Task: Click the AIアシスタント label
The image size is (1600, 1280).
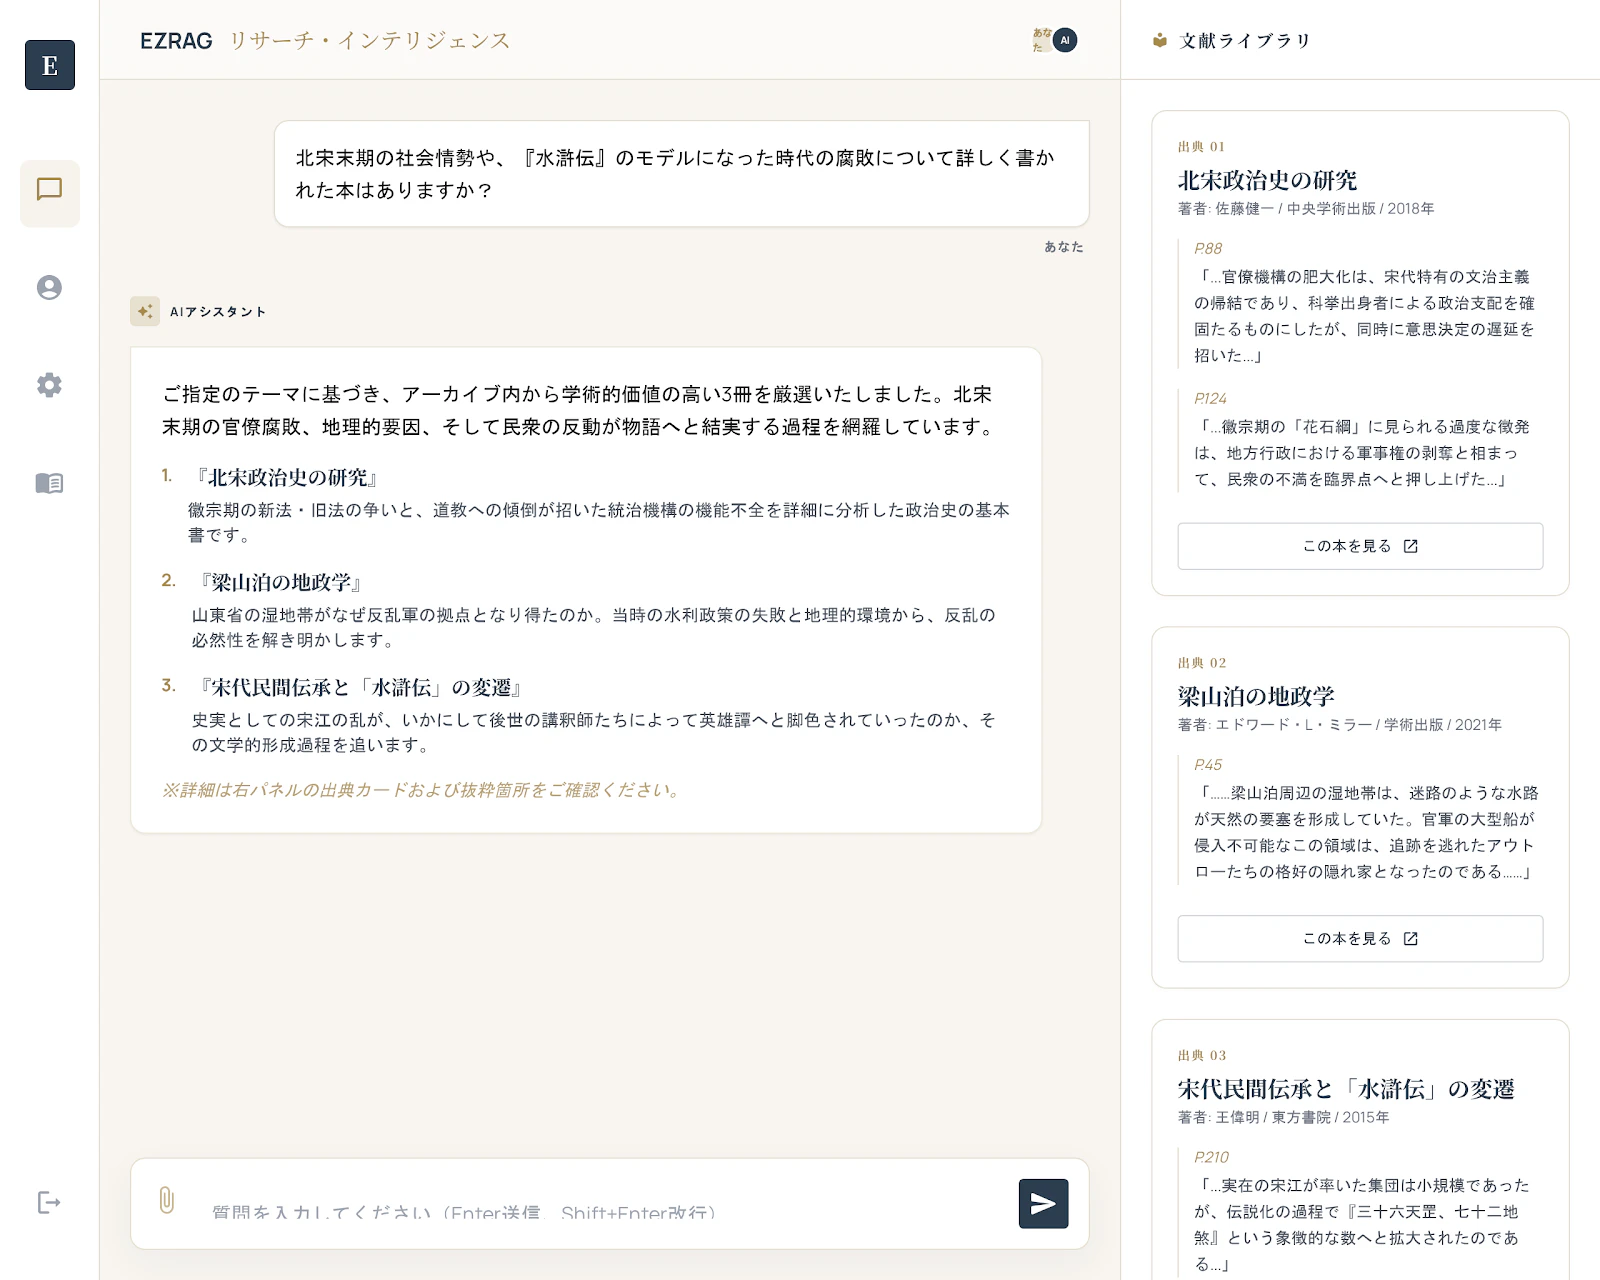Action: point(218,312)
